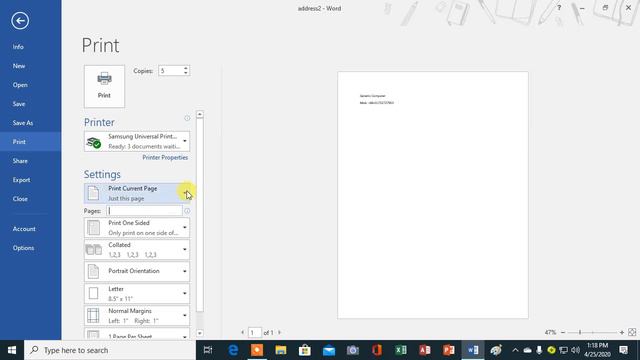640x360 pixels.
Task: Open the Camera app on the taskbar
Action: coord(353,350)
